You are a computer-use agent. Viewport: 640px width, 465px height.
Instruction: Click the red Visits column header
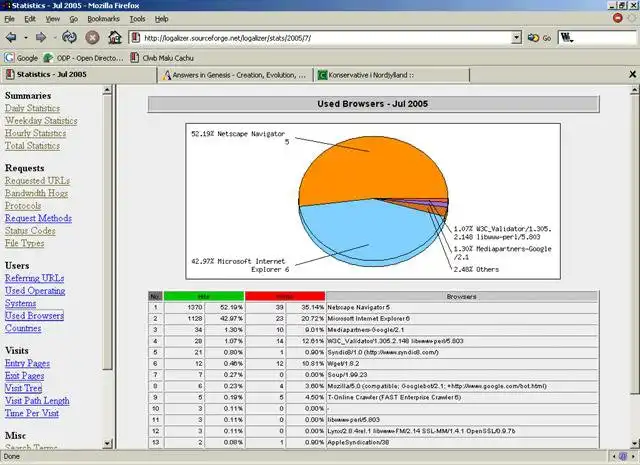pos(285,296)
